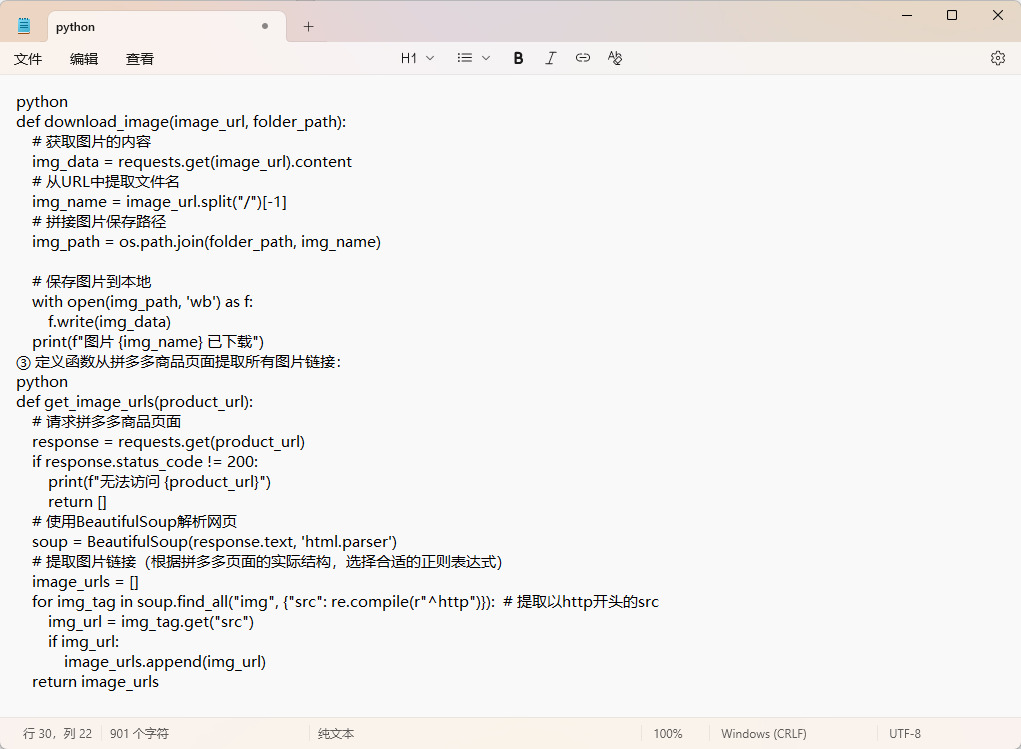Click line 'img_path = os.path.join(folder_path, img_name)'
The image size is (1021, 749).
coord(206,242)
